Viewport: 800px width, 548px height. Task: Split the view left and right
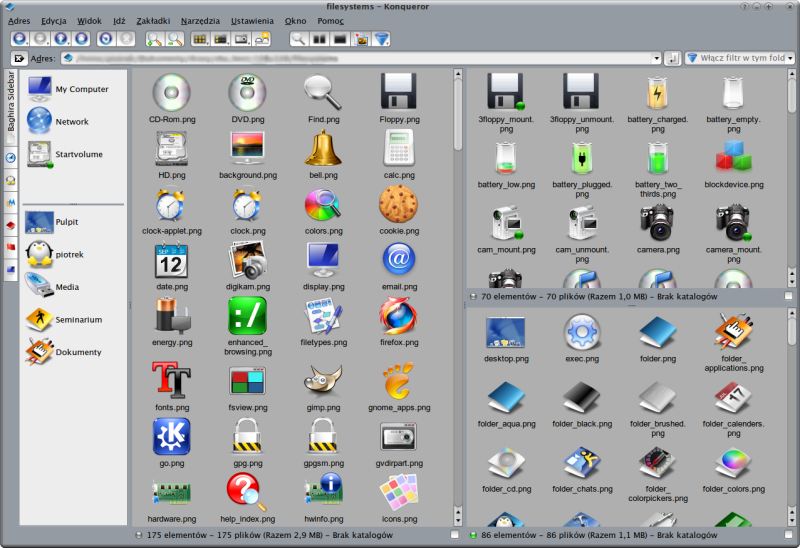(x=319, y=39)
